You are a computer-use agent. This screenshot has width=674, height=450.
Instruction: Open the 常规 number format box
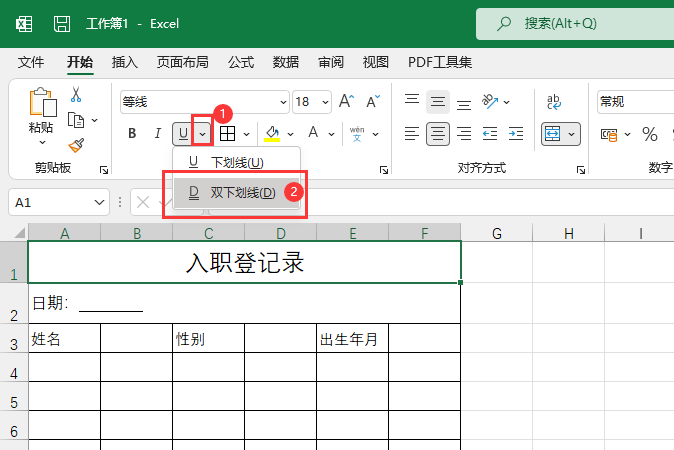tap(635, 102)
